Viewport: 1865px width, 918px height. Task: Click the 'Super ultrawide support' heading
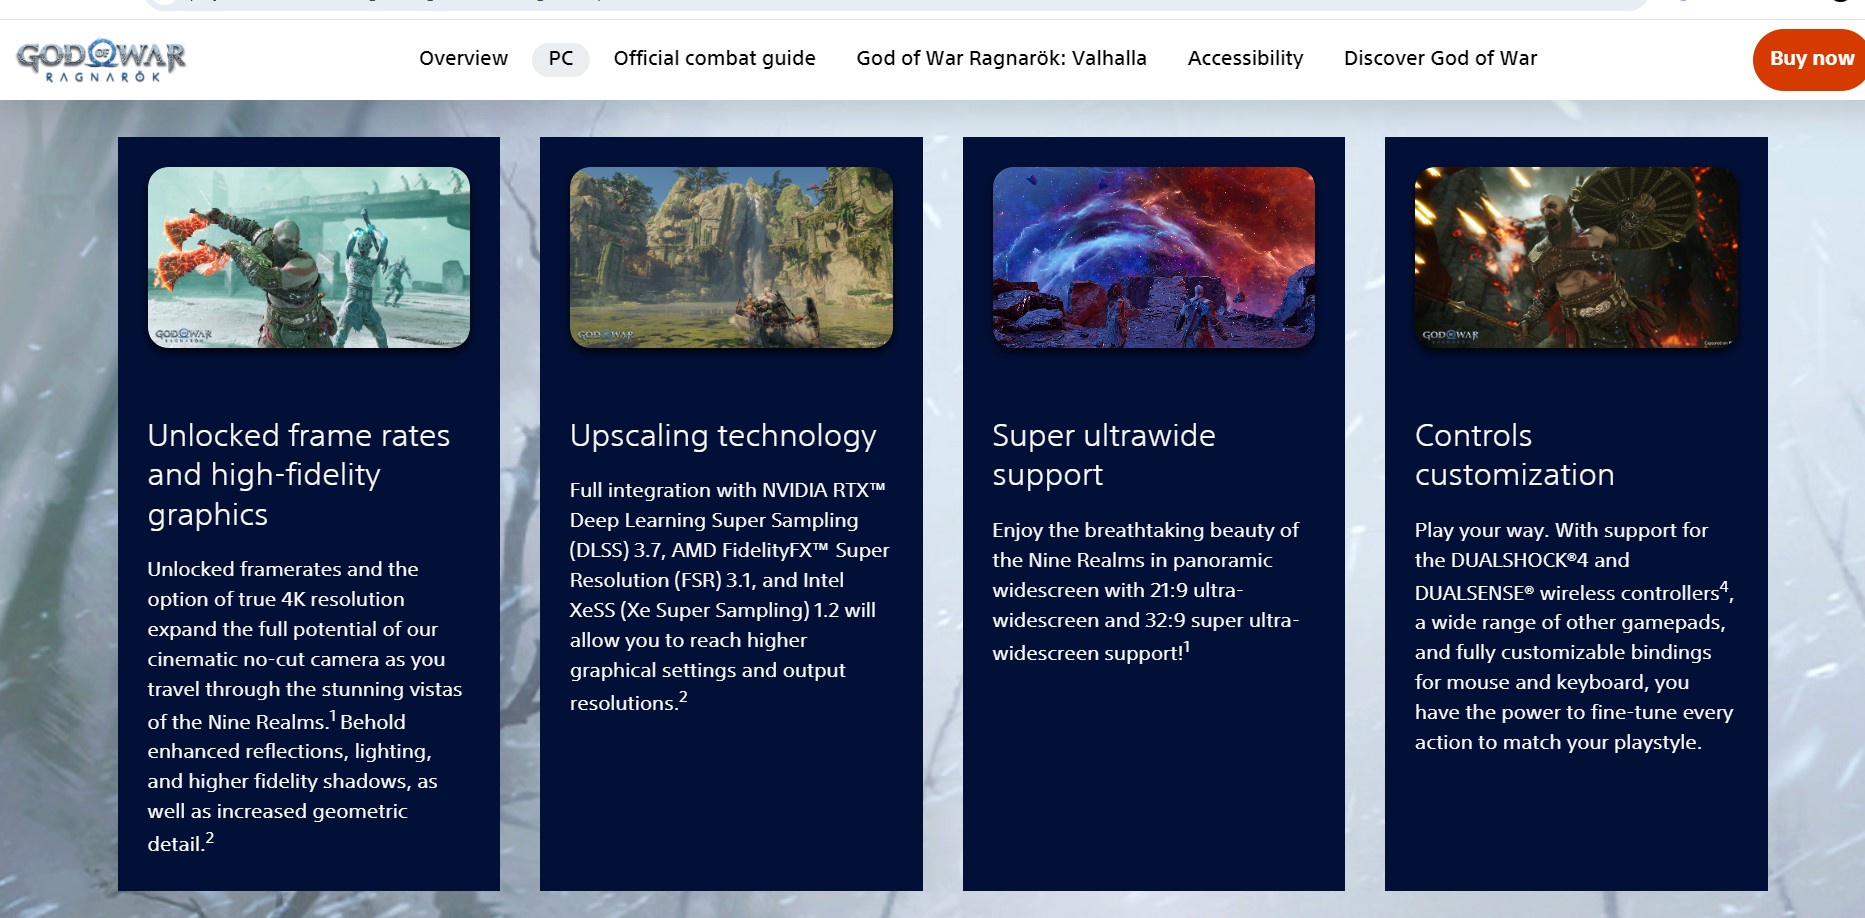1104,455
